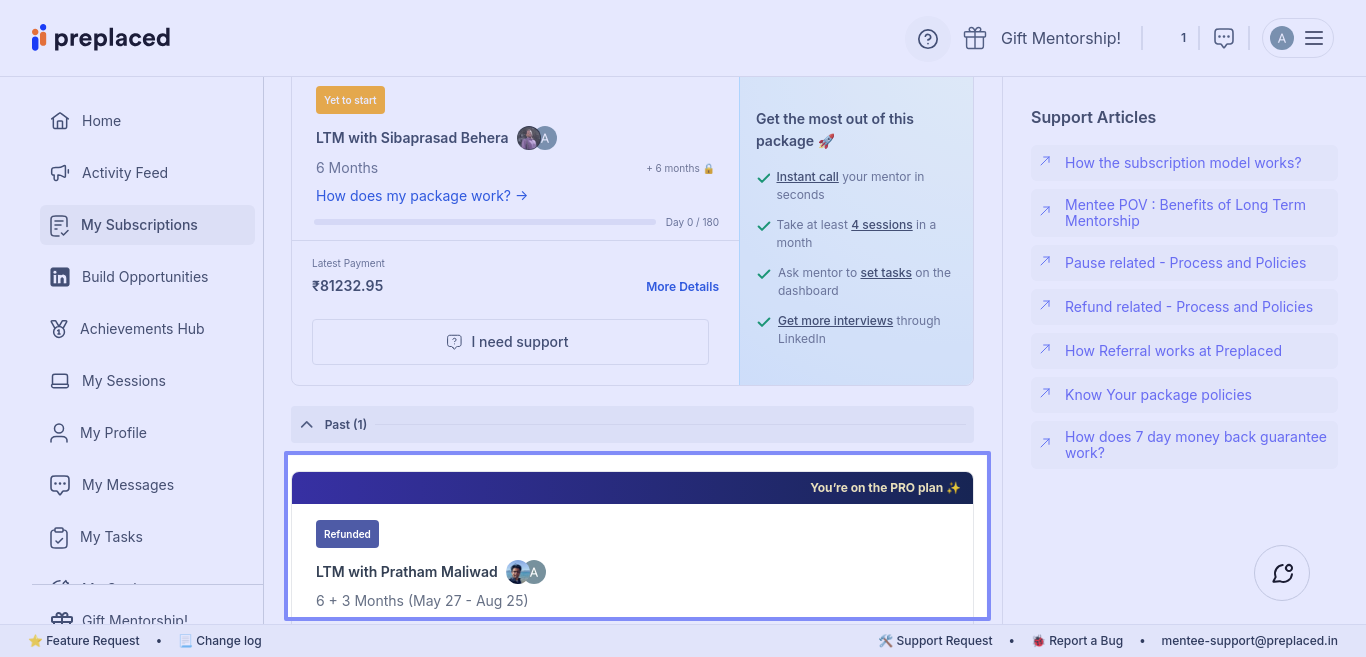Open the chat messages icon in header
Viewport: 1366px width, 657px height.
pyautogui.click(x=1223, y=38)
